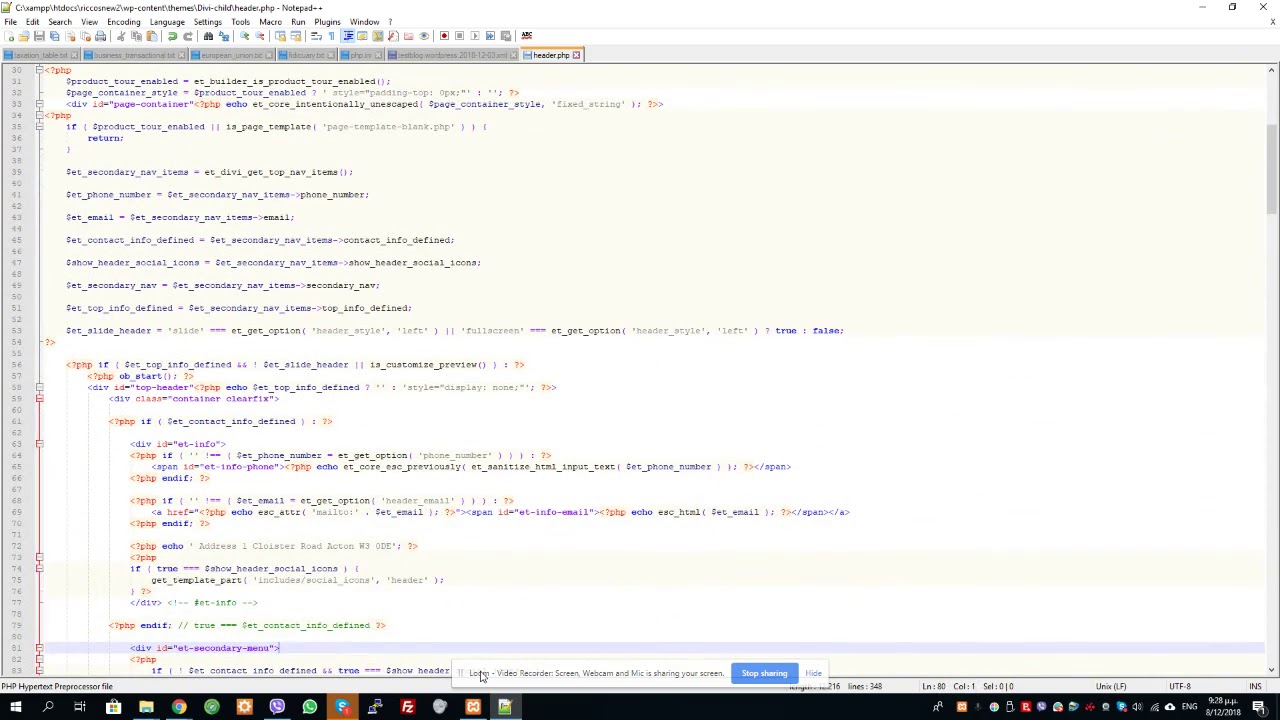Click the Zoom Out toolbar icon
Image resolution: width=1280 pixels, height=720 pixels.
pos(259,36)
